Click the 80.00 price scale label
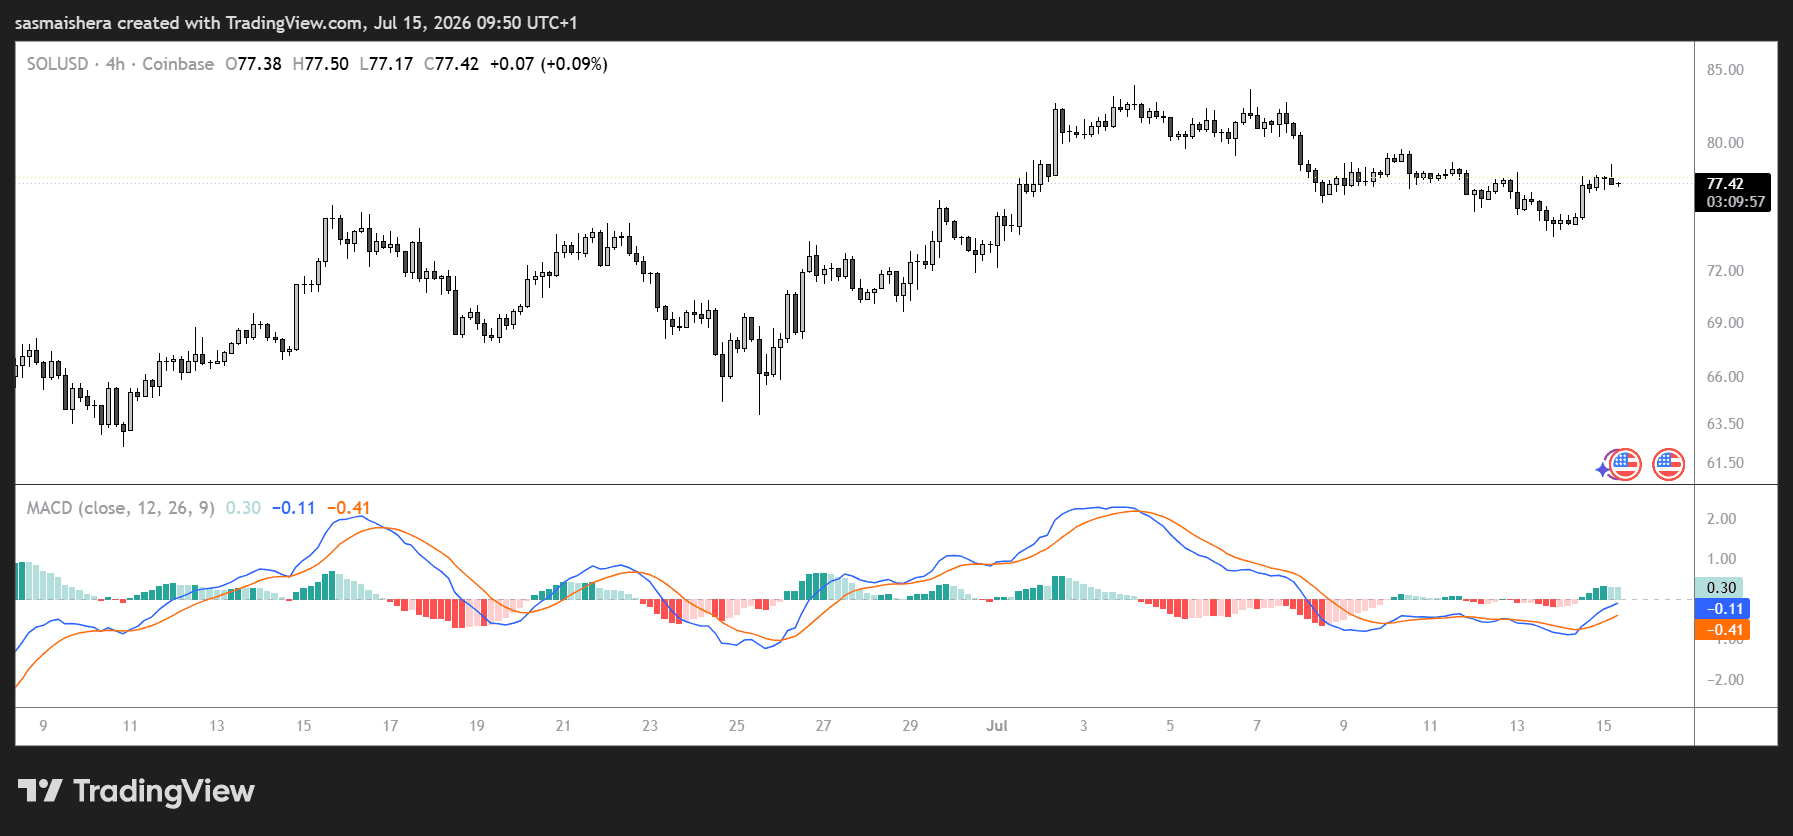1793x836 pixels. click(x=1725, y=143)
